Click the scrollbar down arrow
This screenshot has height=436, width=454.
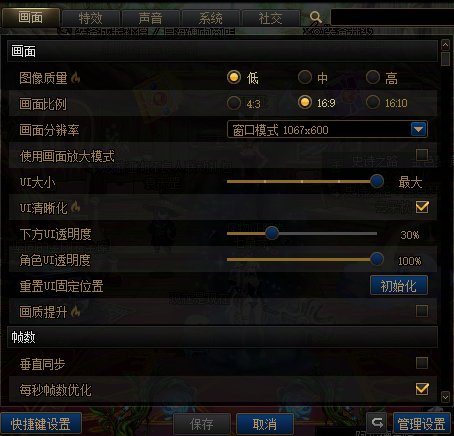click(x=445, y=397)
